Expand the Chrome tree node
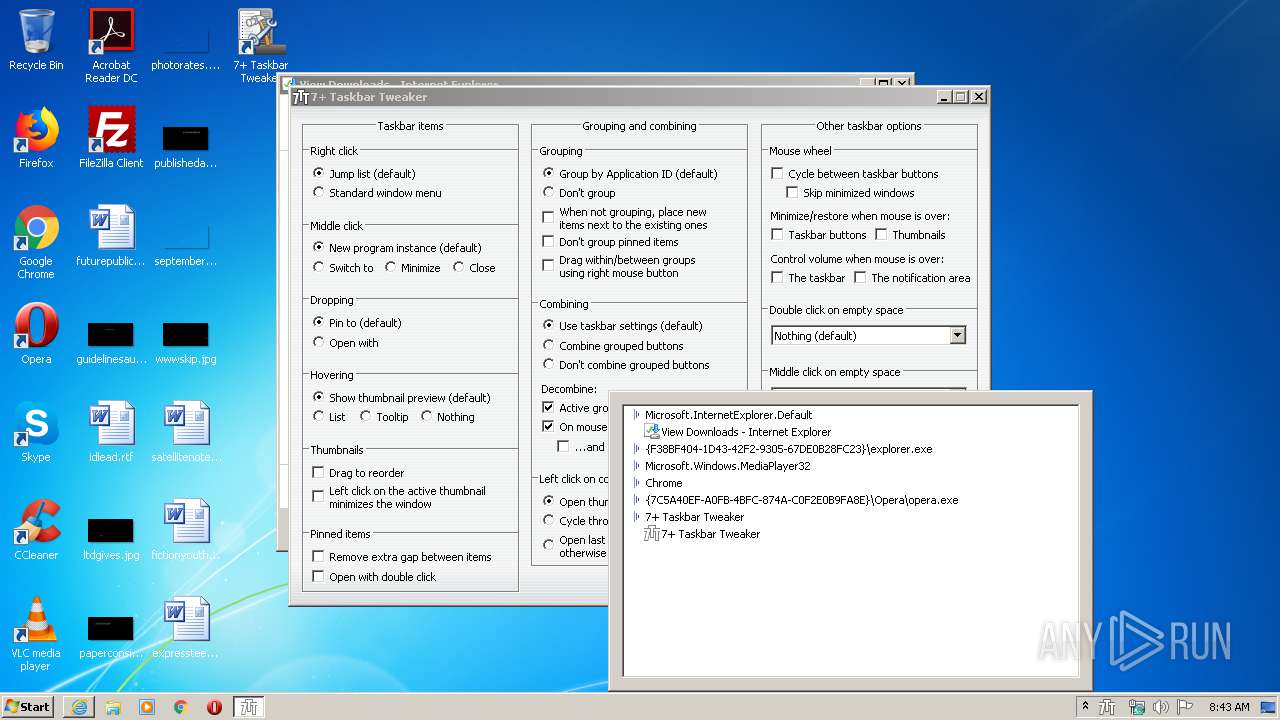The width and height of the screenshot is (1280, 720). [636, 483]
